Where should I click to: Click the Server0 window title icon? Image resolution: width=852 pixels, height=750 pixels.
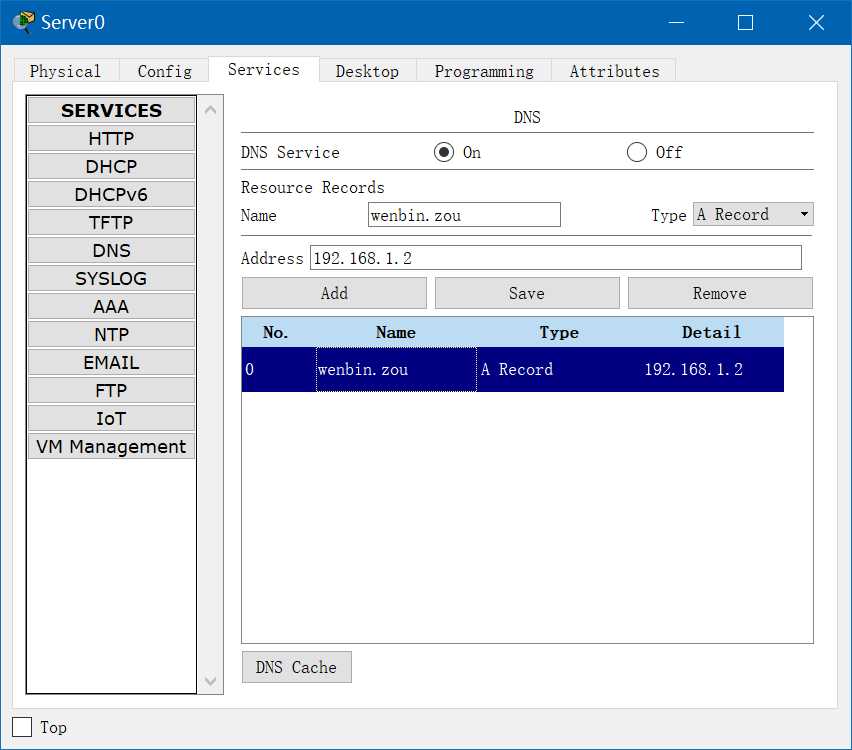pos(24,22)
